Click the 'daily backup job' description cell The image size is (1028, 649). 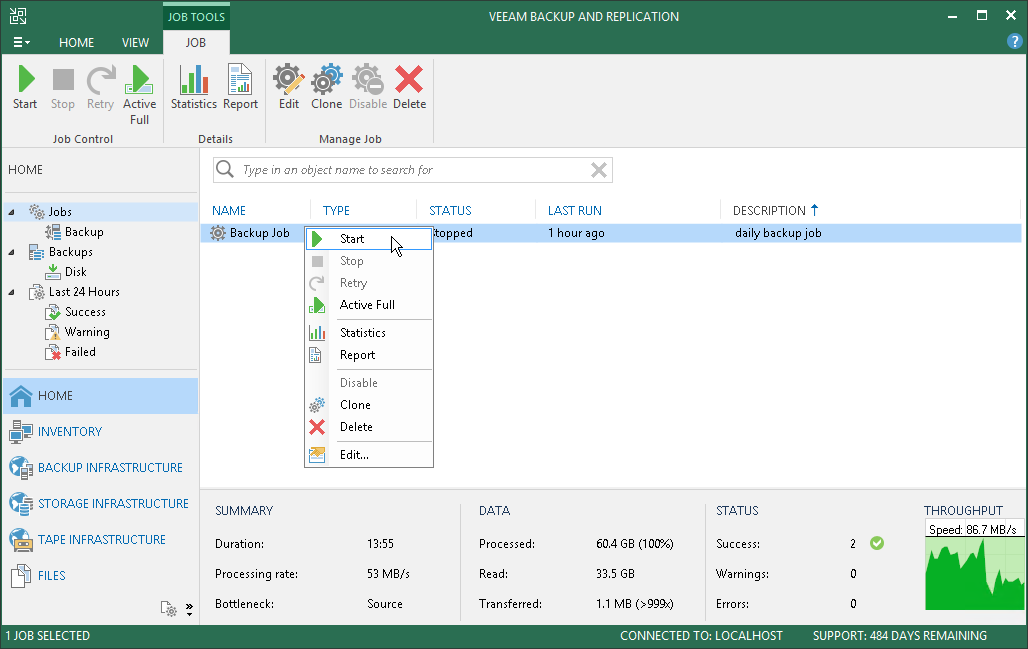coord(778,233)
